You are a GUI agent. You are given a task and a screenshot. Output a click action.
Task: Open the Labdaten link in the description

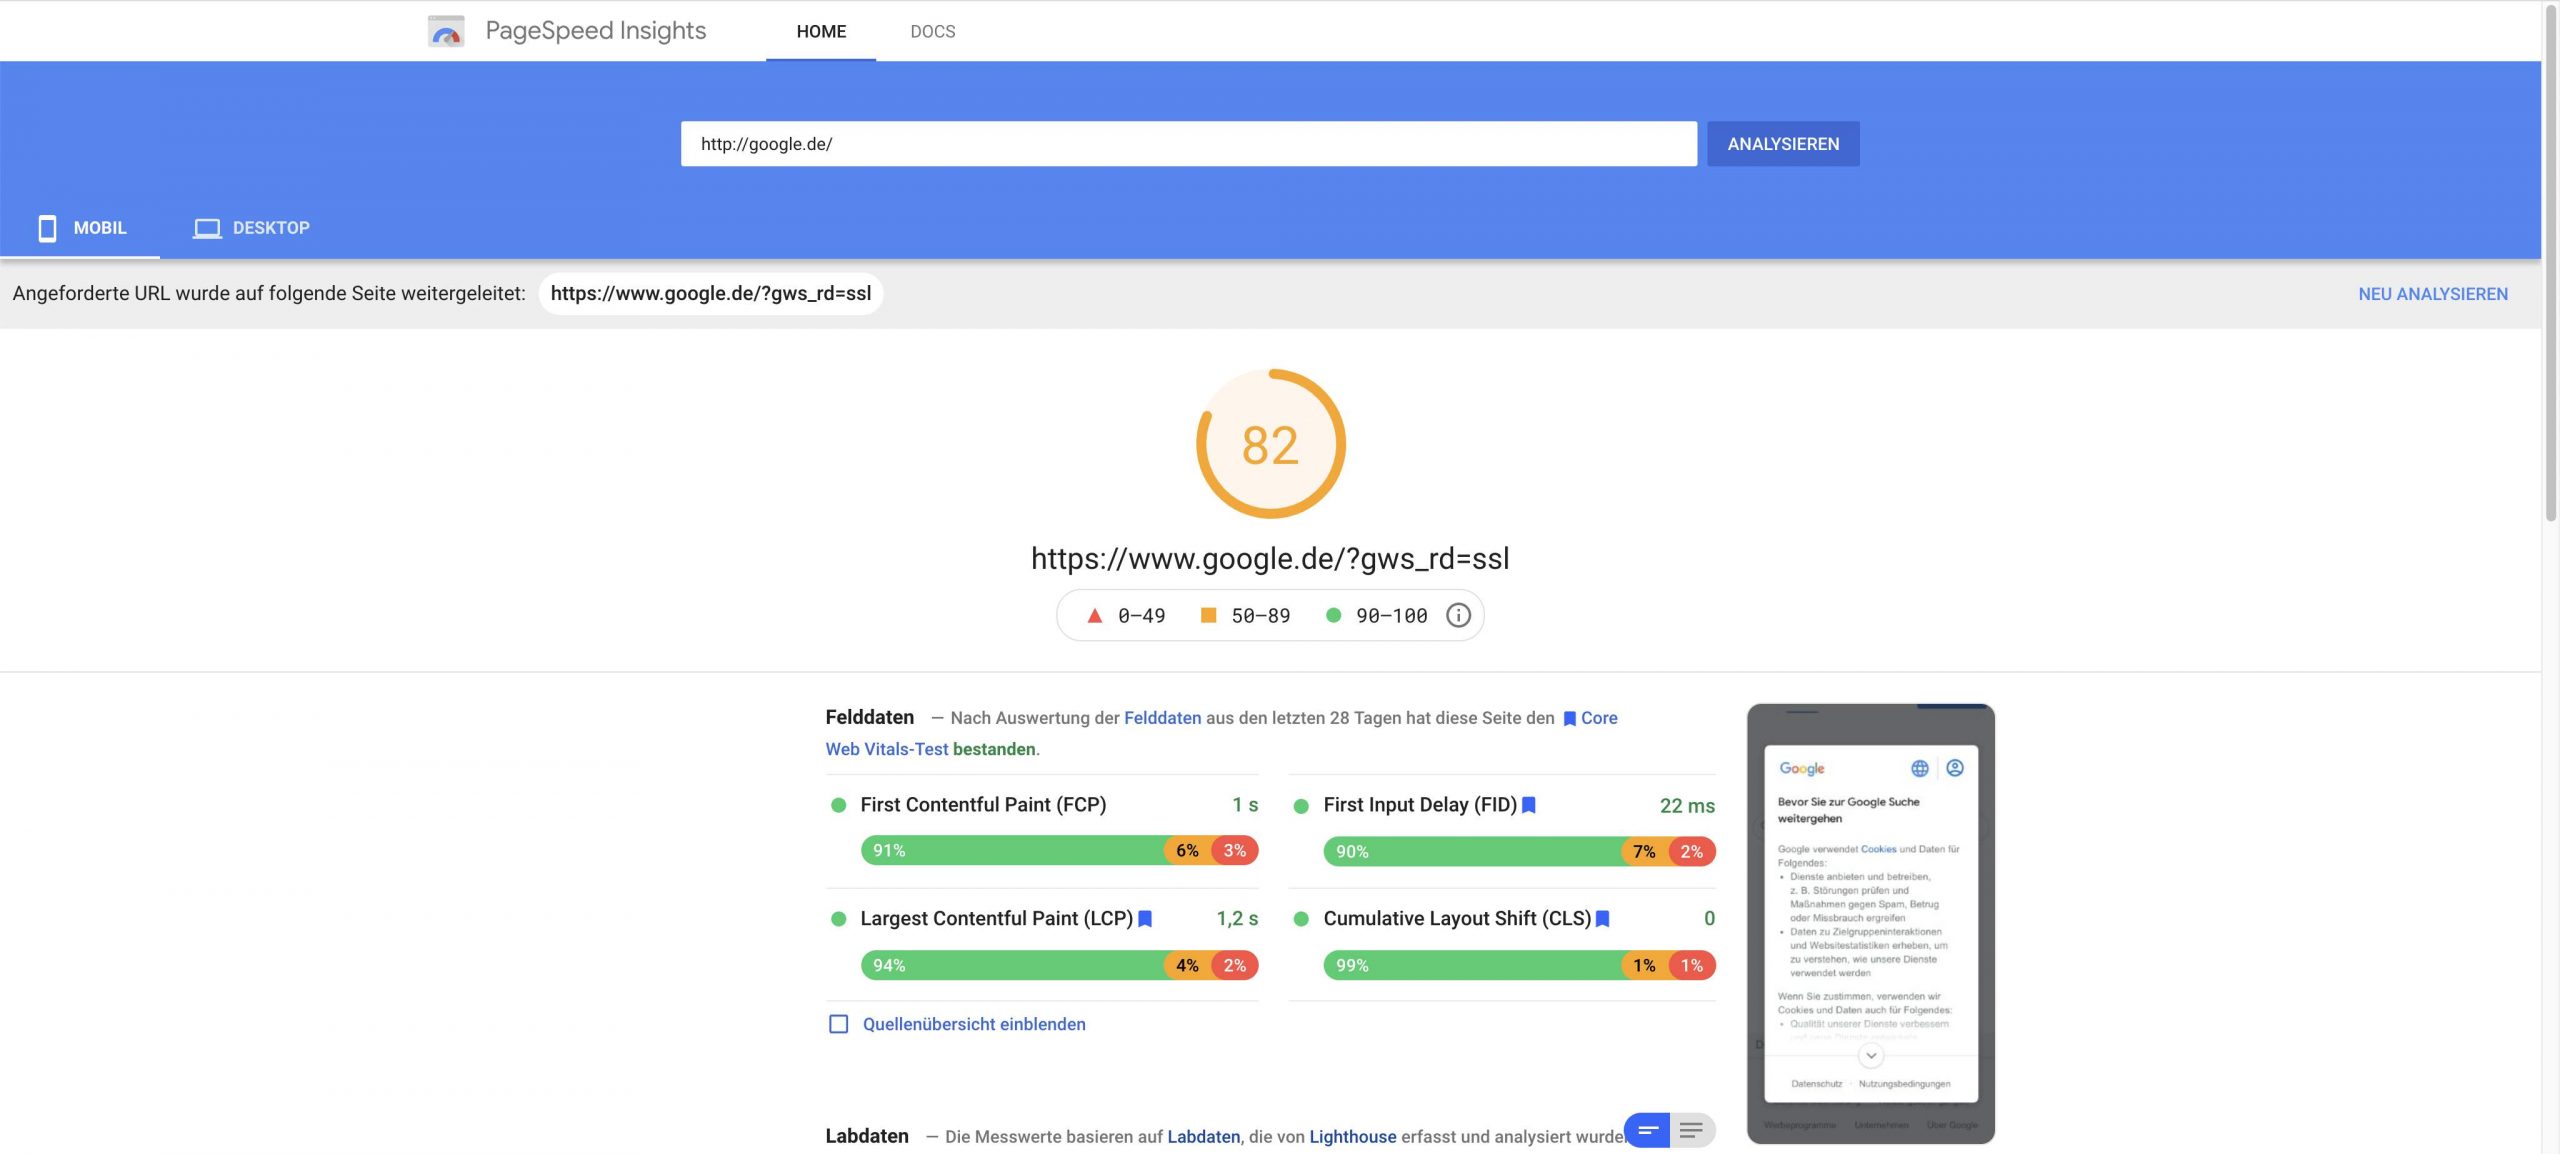coord(1203,1136)
